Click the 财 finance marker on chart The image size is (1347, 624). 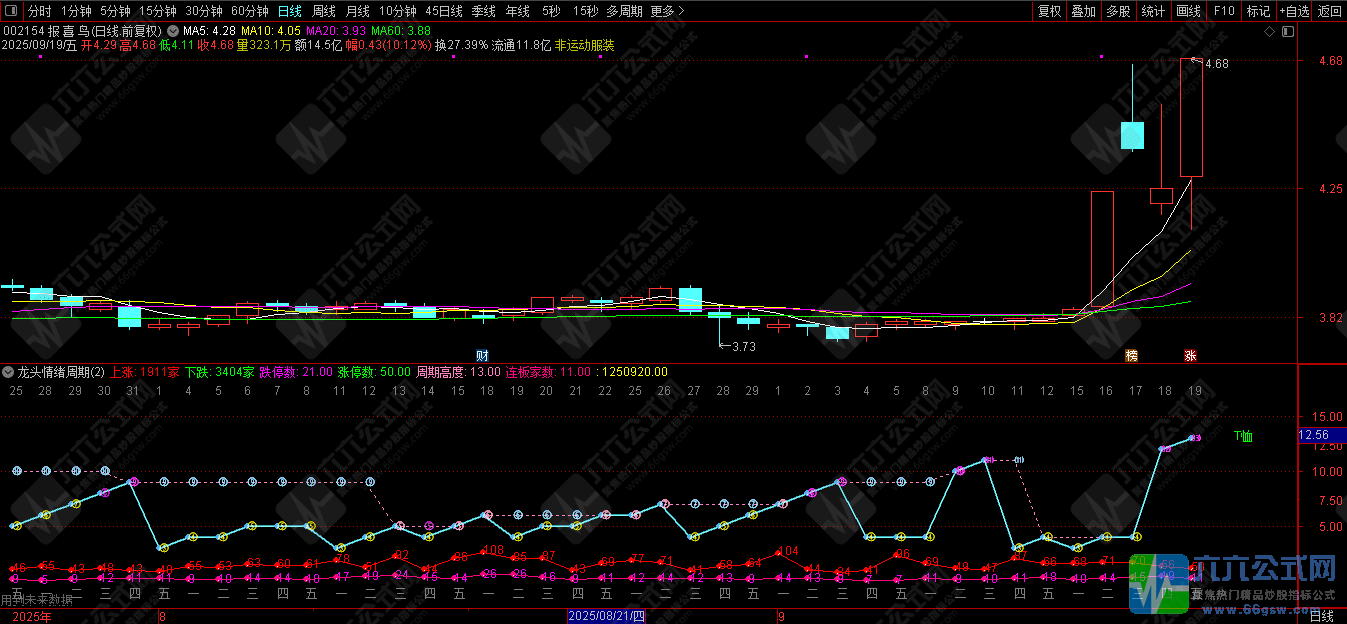click(x=482, y=355)
